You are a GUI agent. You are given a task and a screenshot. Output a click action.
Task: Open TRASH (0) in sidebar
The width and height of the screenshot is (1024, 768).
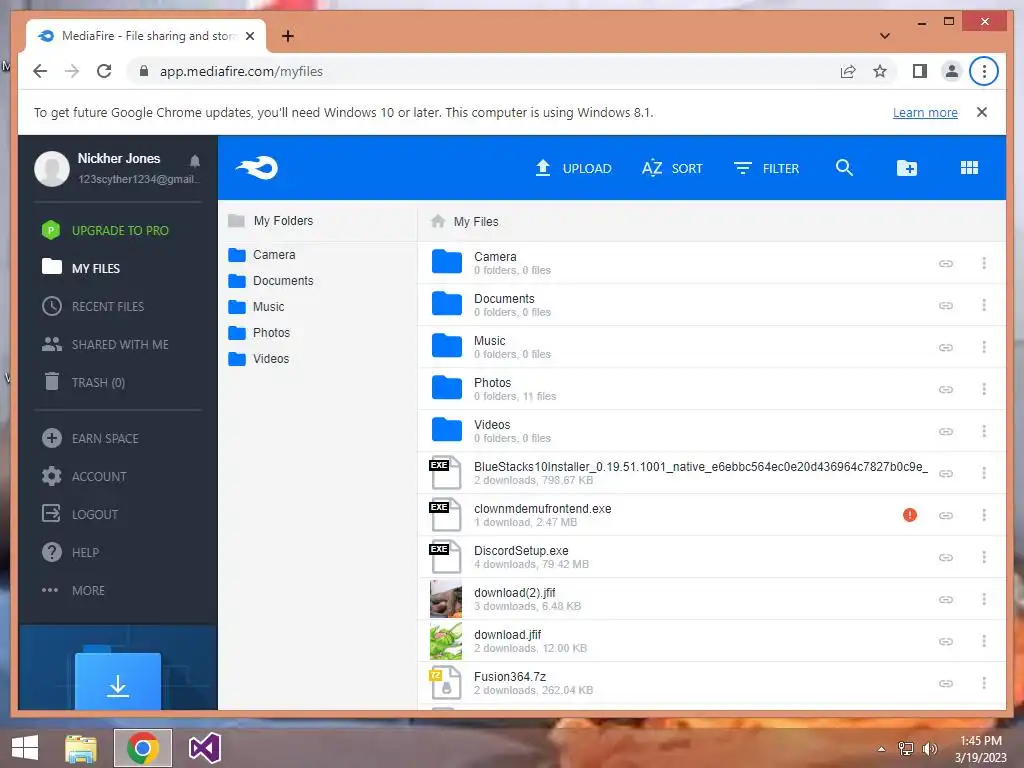point(84,382)
